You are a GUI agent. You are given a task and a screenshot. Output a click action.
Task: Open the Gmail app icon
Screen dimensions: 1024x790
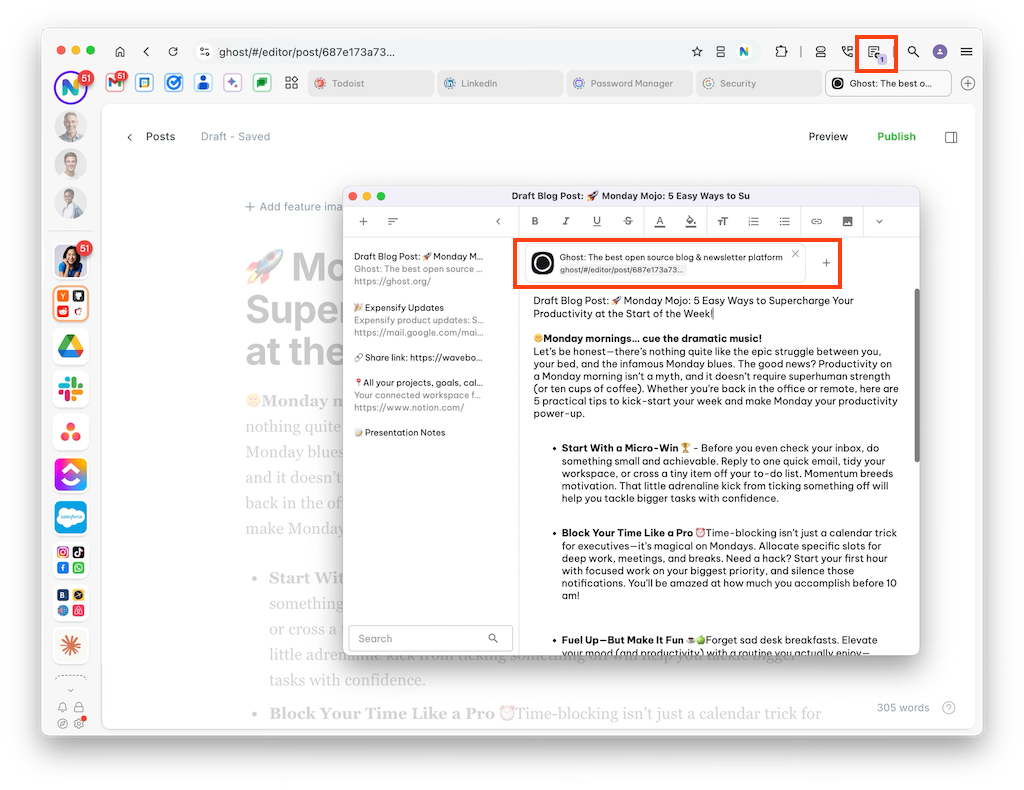[x=116, y=82]
